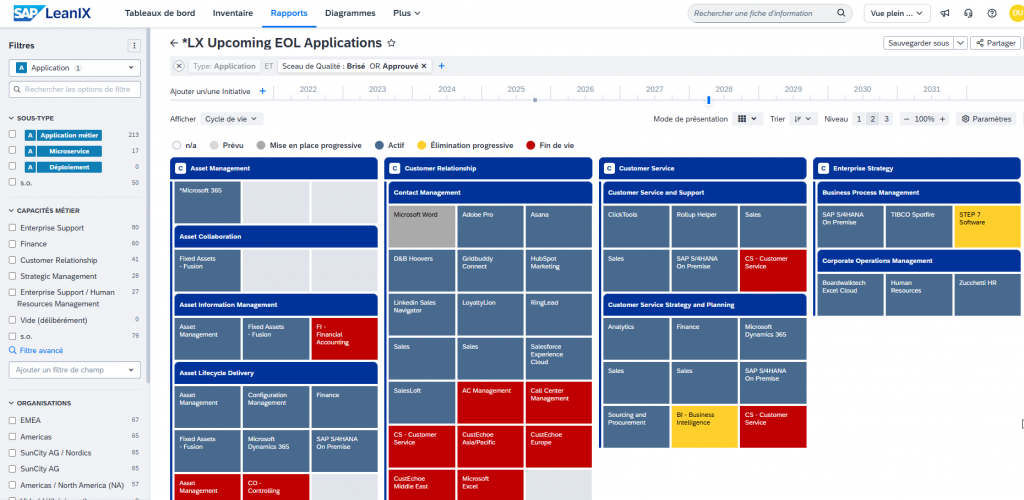This screenshot has width=1024, height=500.
Task: Go back using the arrow beside report title
Action: [174, 43]
